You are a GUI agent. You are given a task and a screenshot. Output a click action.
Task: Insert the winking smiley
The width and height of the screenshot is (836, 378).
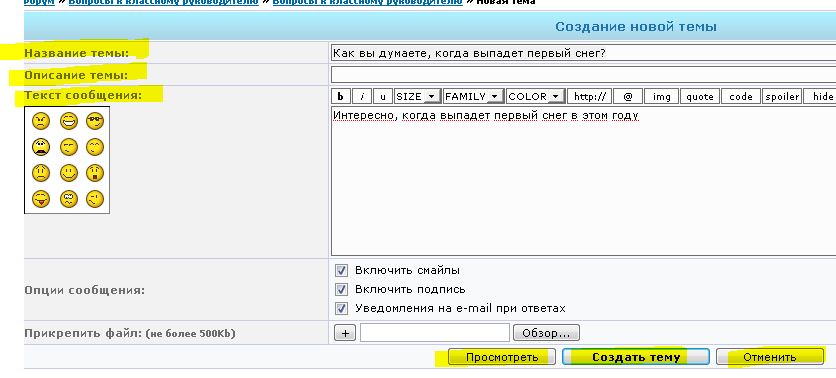95,199
